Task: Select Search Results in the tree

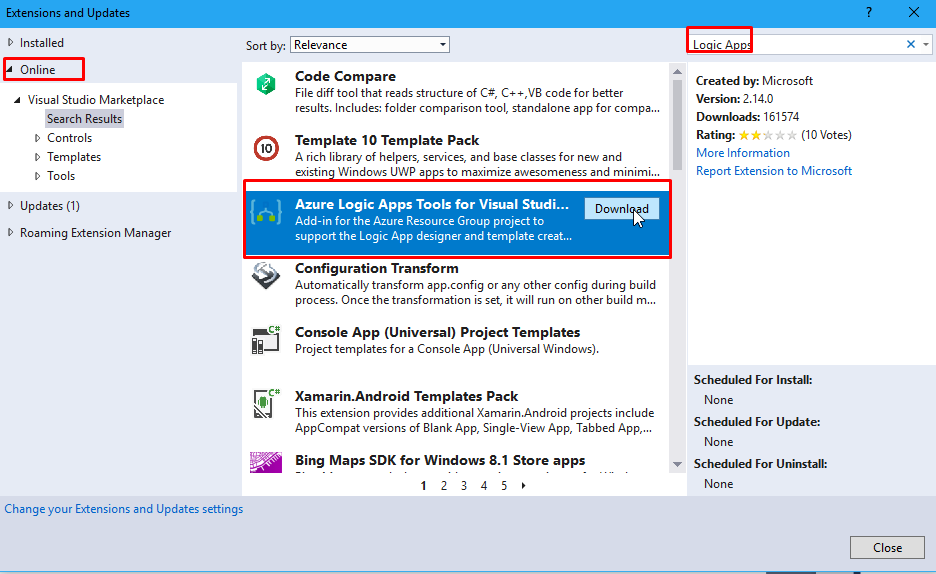Action: pyautogui.click(x=84, y=119)
